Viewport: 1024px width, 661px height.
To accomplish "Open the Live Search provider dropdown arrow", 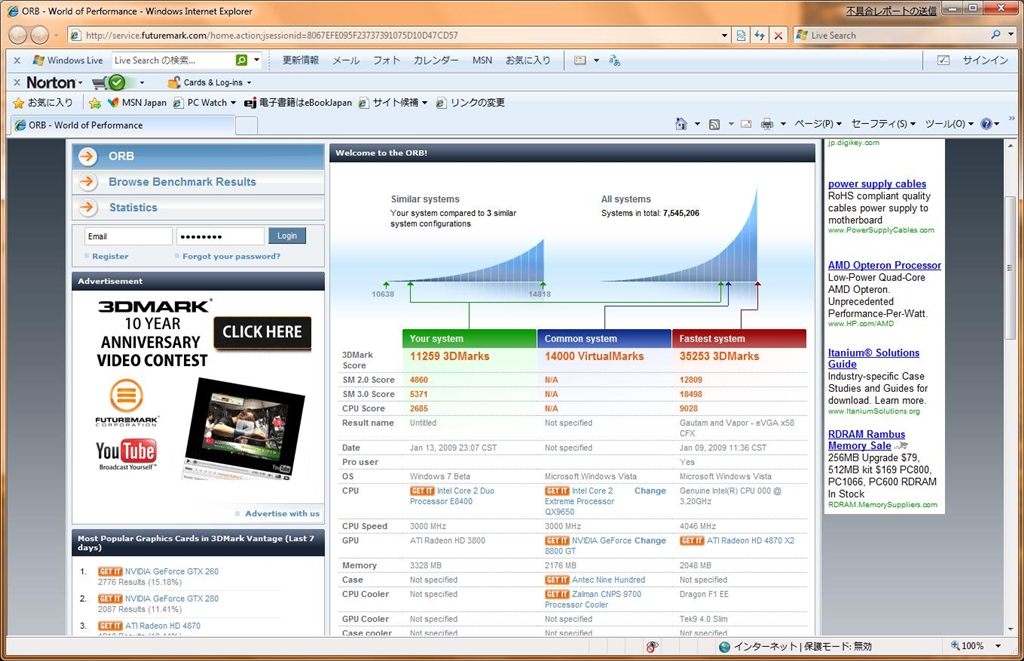I will [1013, 35].
